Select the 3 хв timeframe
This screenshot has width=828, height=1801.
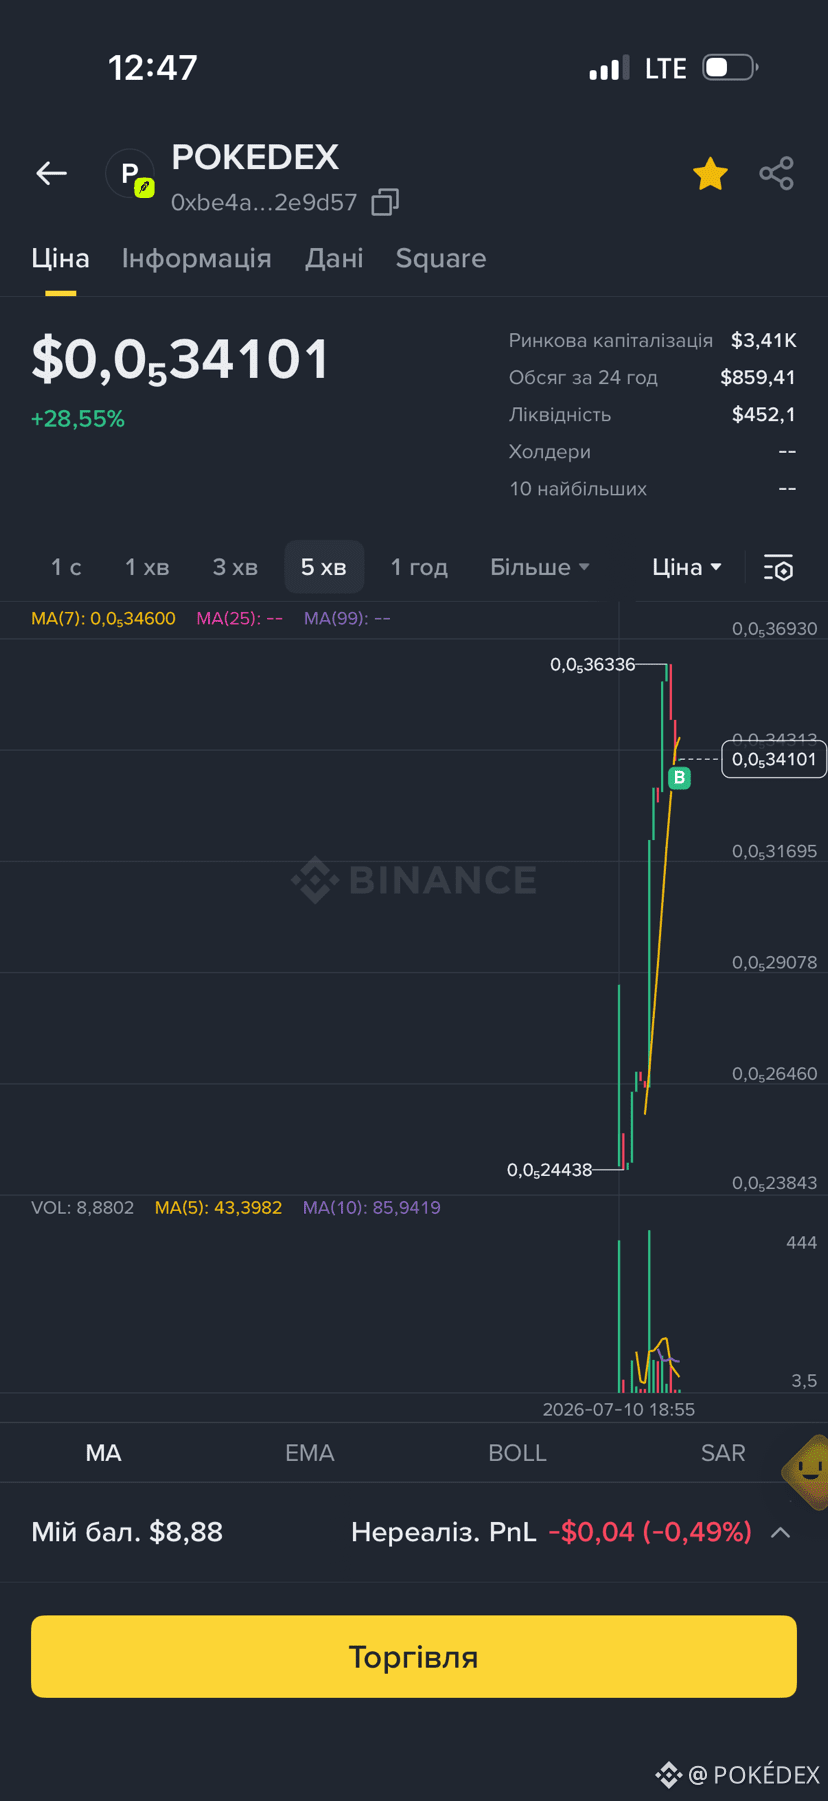[x=235, y=567]
